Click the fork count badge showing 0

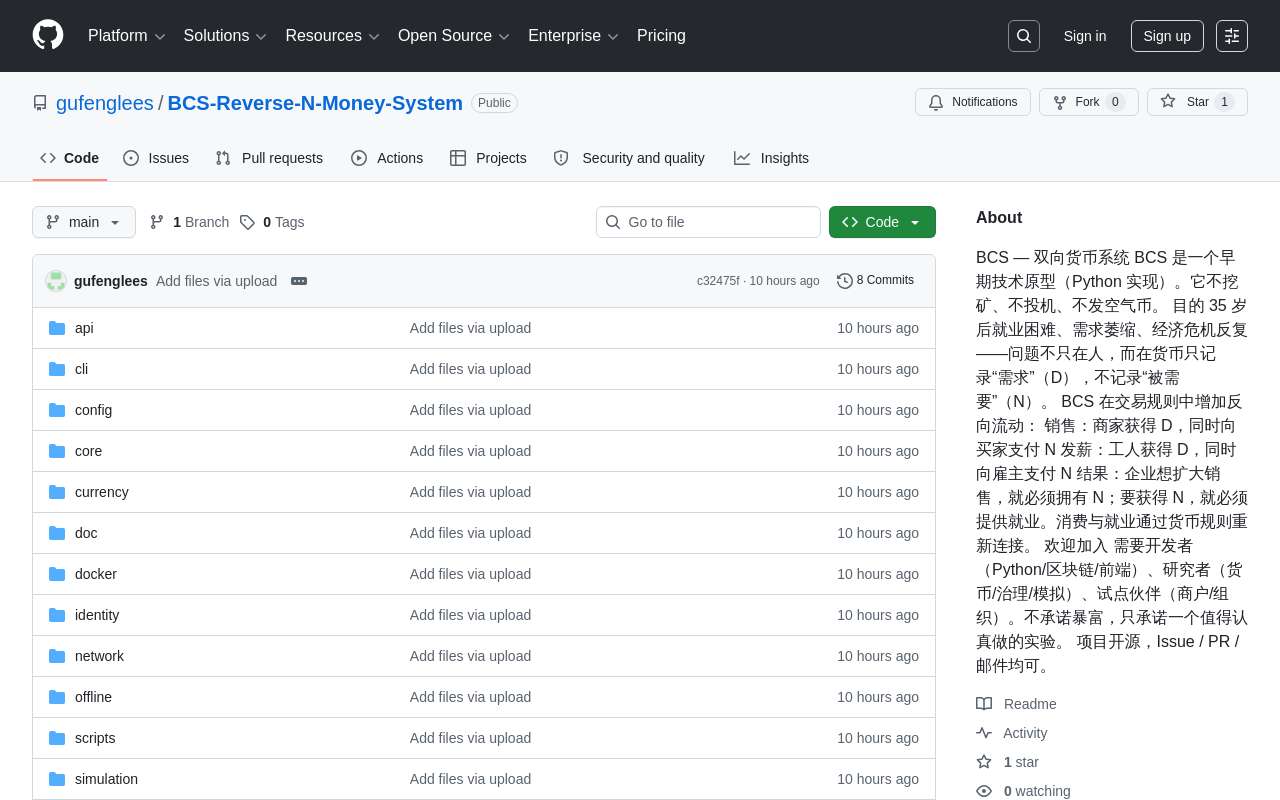click(x=1115, y=102)
